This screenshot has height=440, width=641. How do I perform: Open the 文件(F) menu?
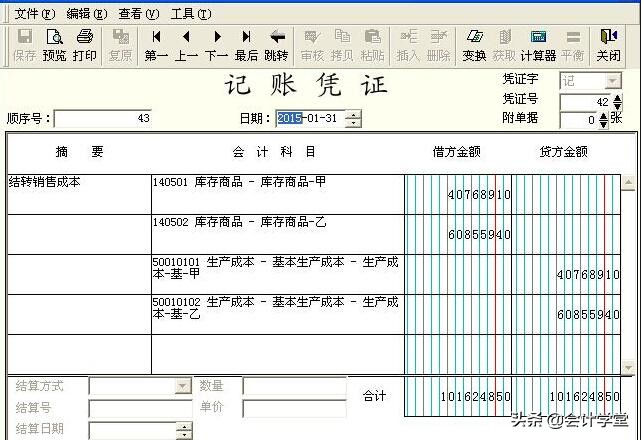[x=34, y=14]
